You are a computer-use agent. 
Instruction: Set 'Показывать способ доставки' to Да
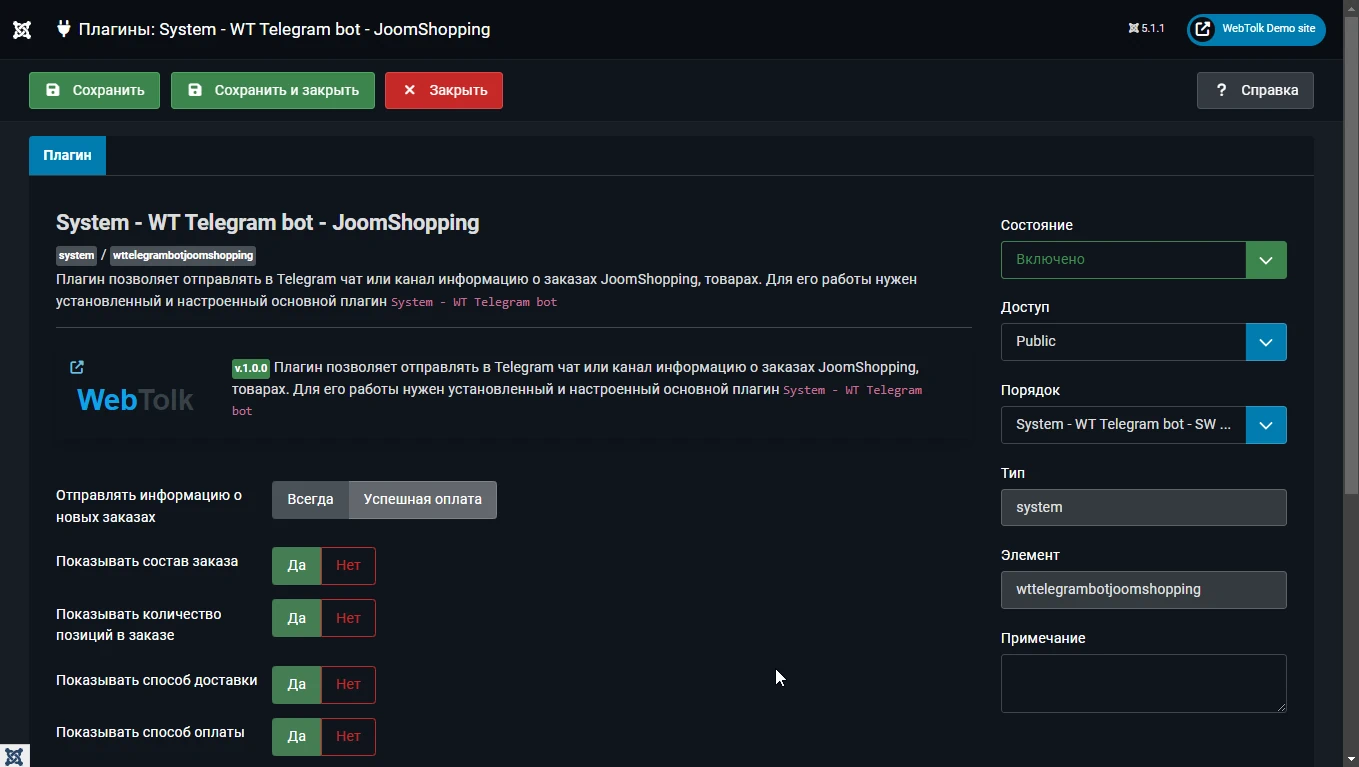tap(297, 685)
